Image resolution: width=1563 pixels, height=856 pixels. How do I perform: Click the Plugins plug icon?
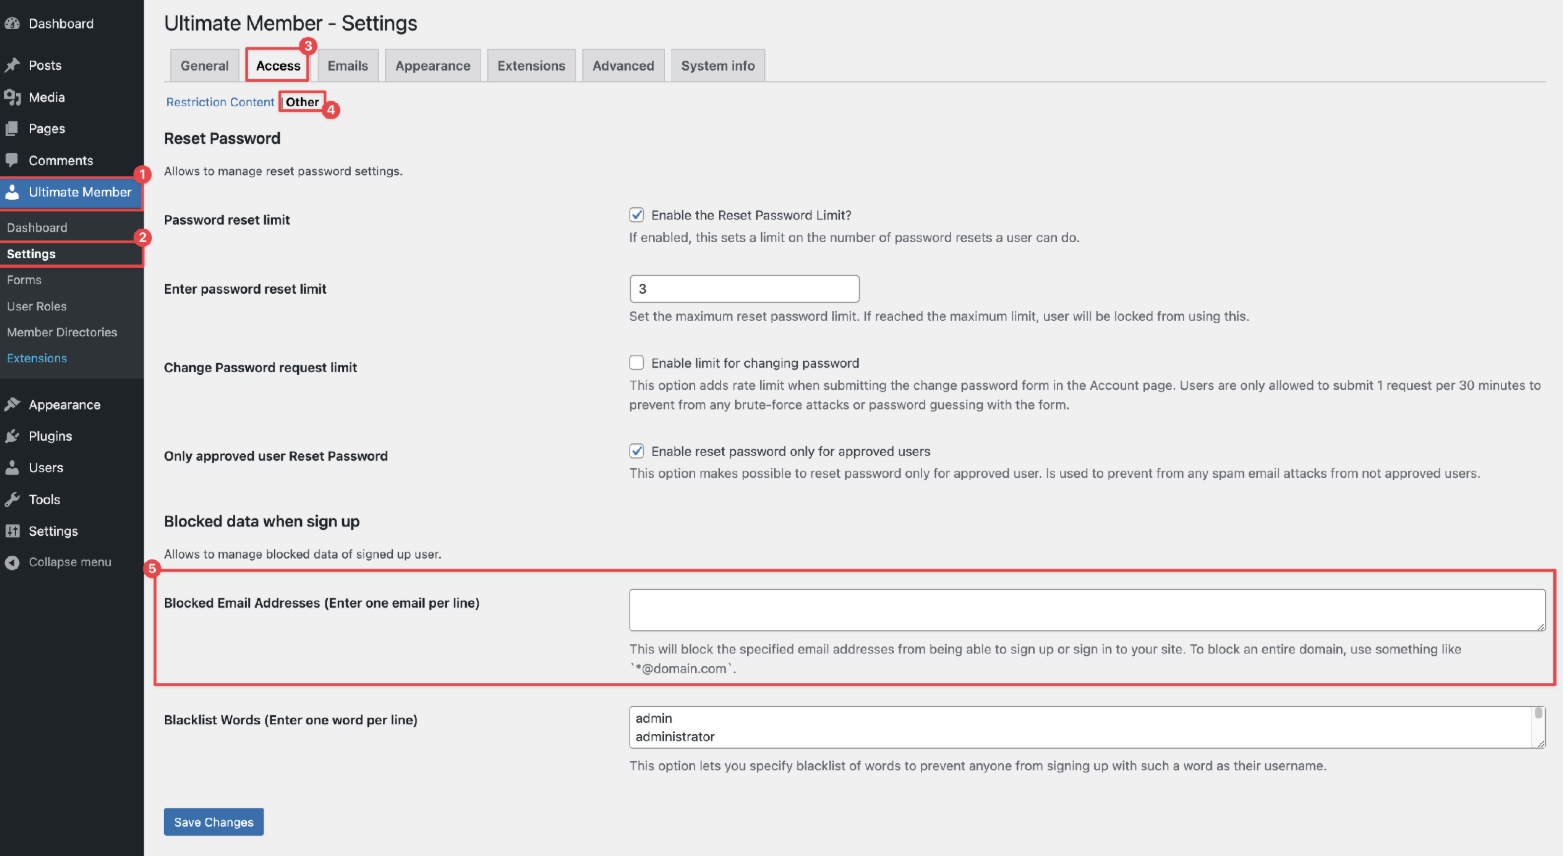tap(12, 436)
